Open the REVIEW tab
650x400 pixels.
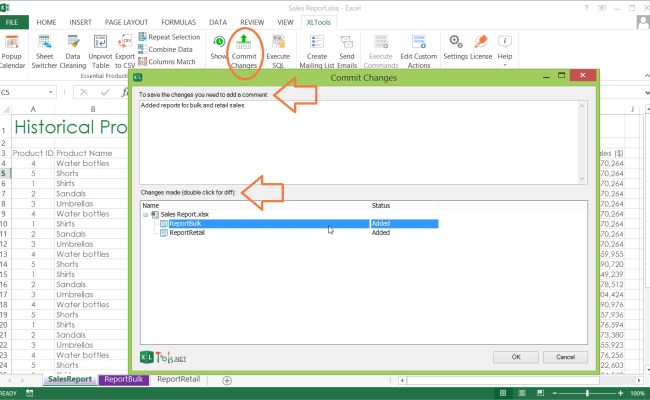pos(252,22)
